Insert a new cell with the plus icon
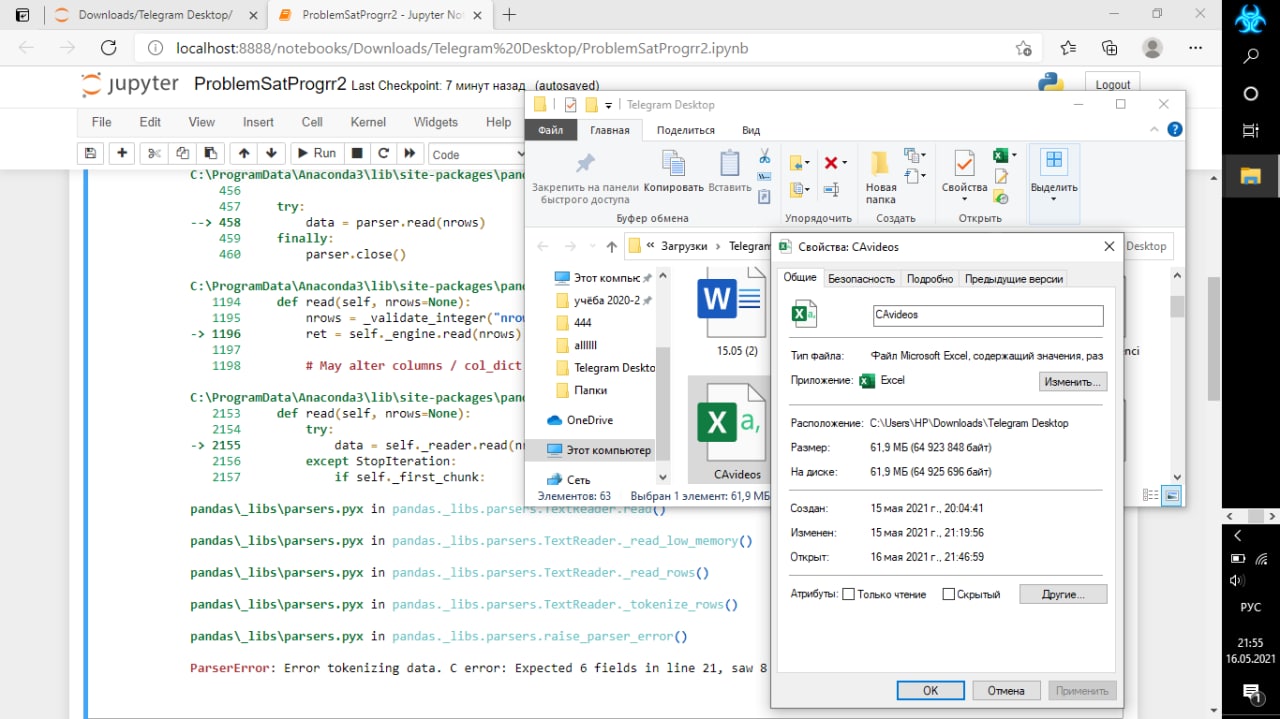The image size is (1280, 719). point(122,153)
